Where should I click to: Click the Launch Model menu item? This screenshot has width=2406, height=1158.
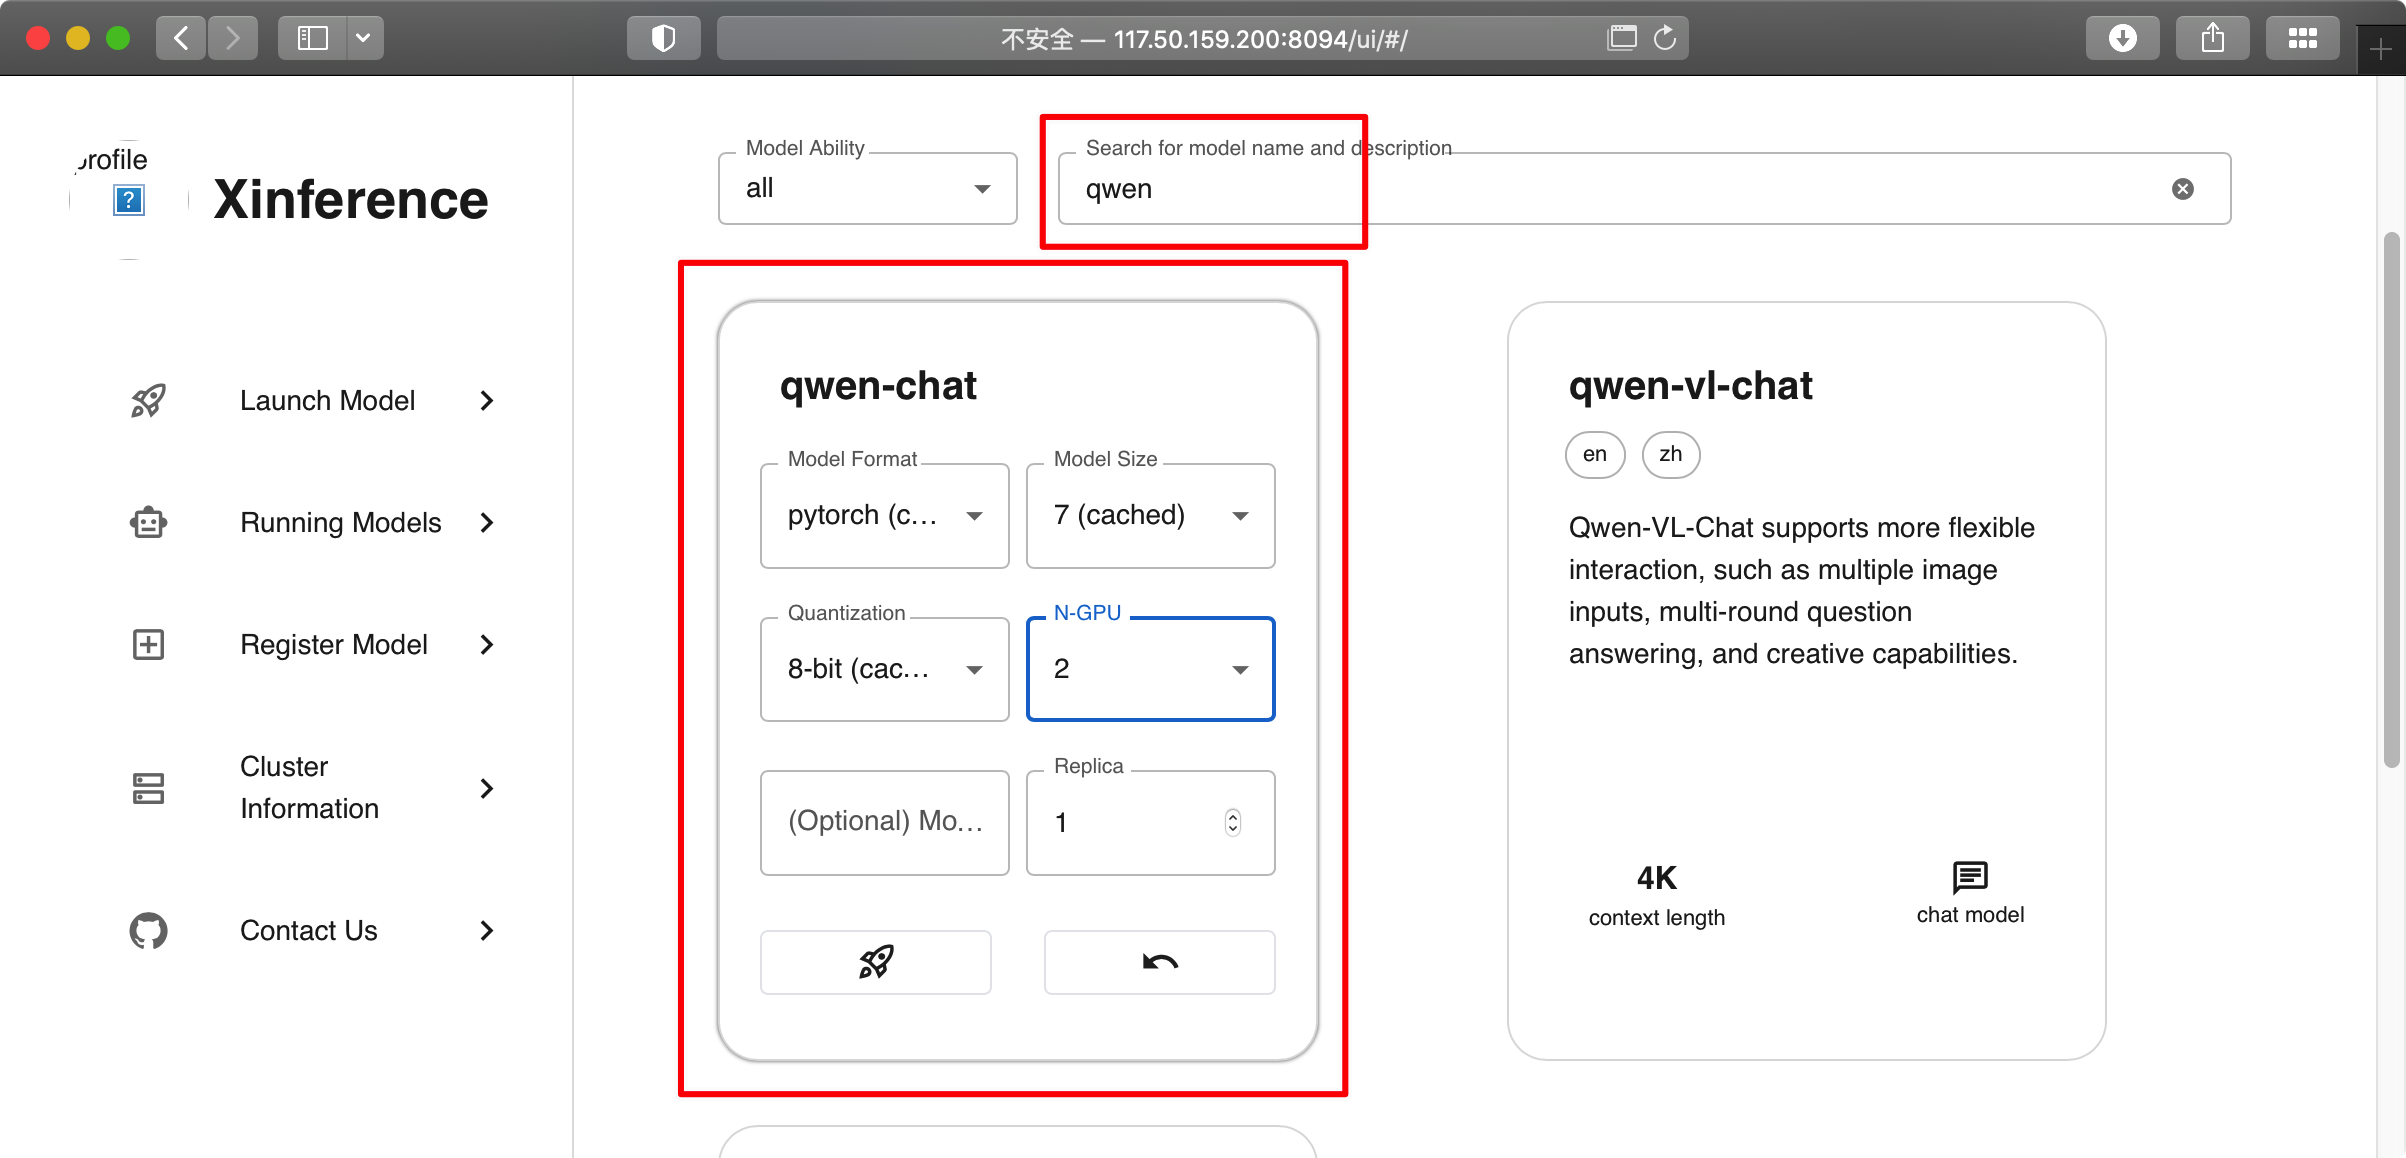point(327,400)
